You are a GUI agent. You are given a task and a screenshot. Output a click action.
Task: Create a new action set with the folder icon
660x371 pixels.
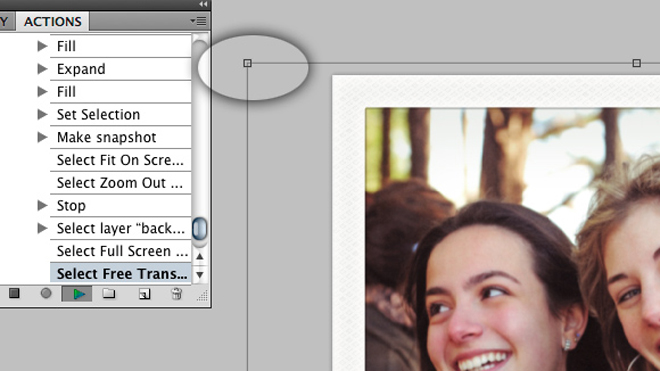click(x=109, y=293)
